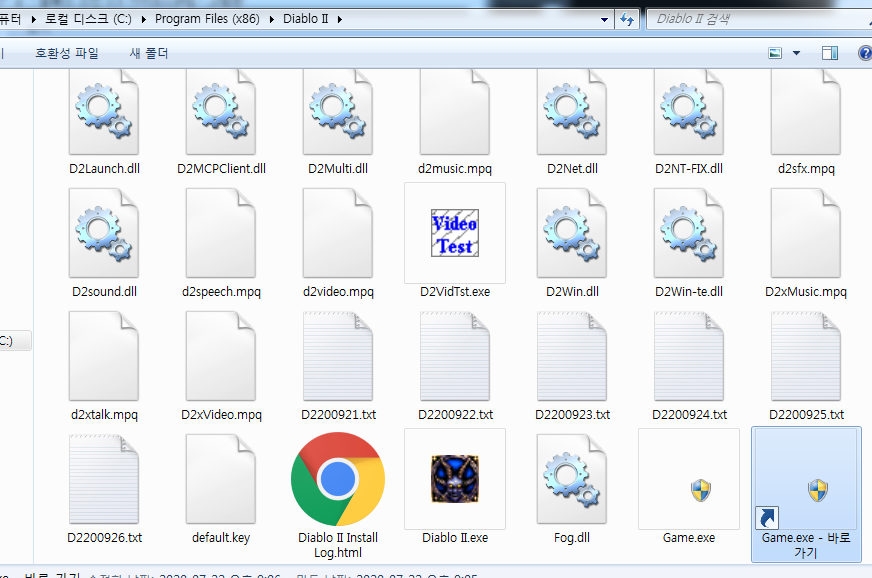Select the D2NT-FIX.dll file icon
The height and width of the screenshot is (578, 872).
688,112
